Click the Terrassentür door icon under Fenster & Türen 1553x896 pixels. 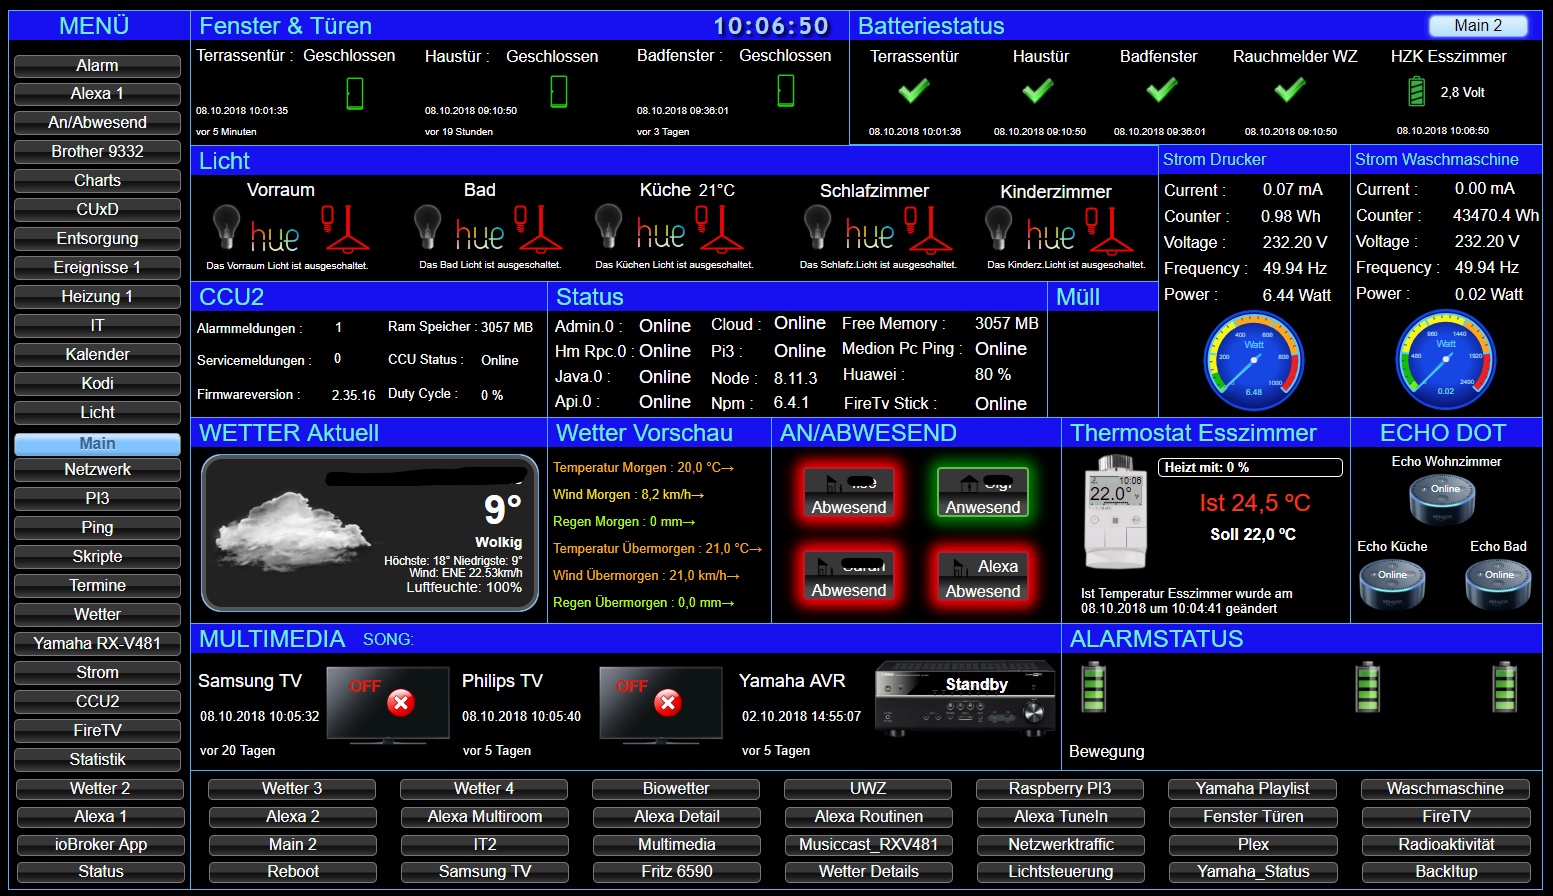354,93
